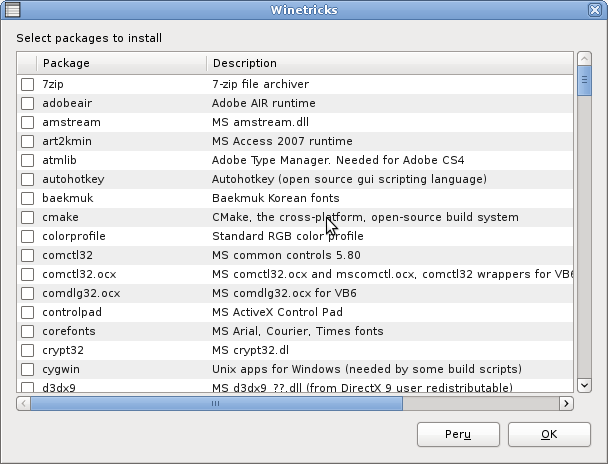Image resolution: width=608 pixels, height=464 pixels.
Task: Click the horizontal scrollbar thumb
Action: [x=215, y=403]
